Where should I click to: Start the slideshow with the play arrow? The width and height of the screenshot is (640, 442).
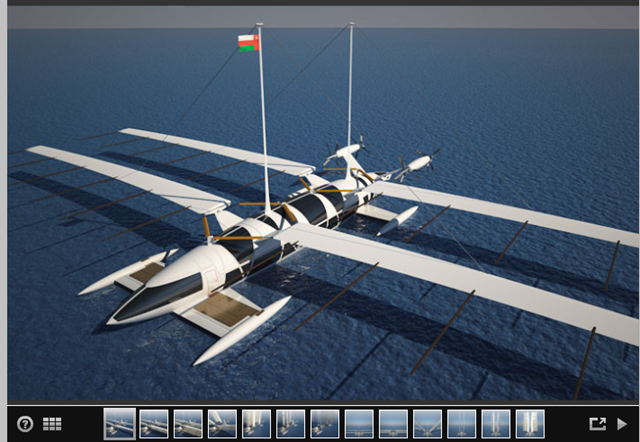click(622, 424)
